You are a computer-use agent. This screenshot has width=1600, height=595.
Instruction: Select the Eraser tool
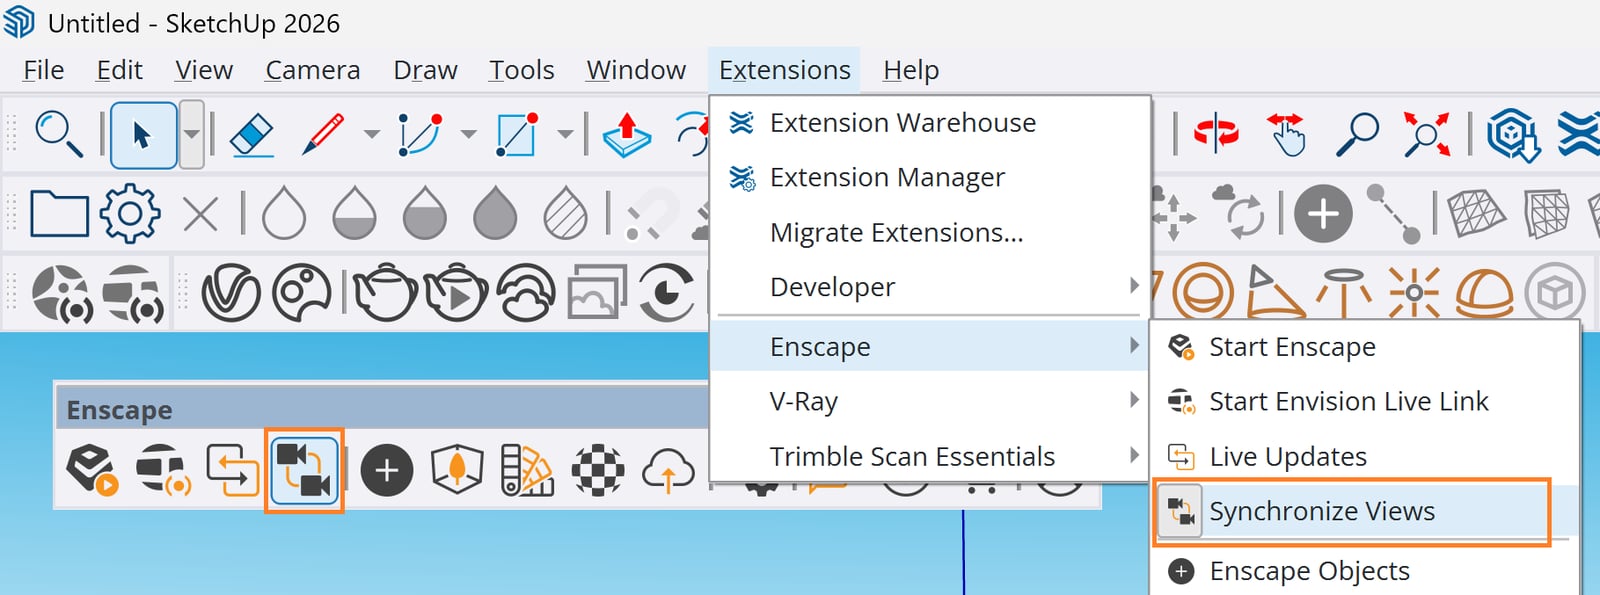[x=252, y=134]
